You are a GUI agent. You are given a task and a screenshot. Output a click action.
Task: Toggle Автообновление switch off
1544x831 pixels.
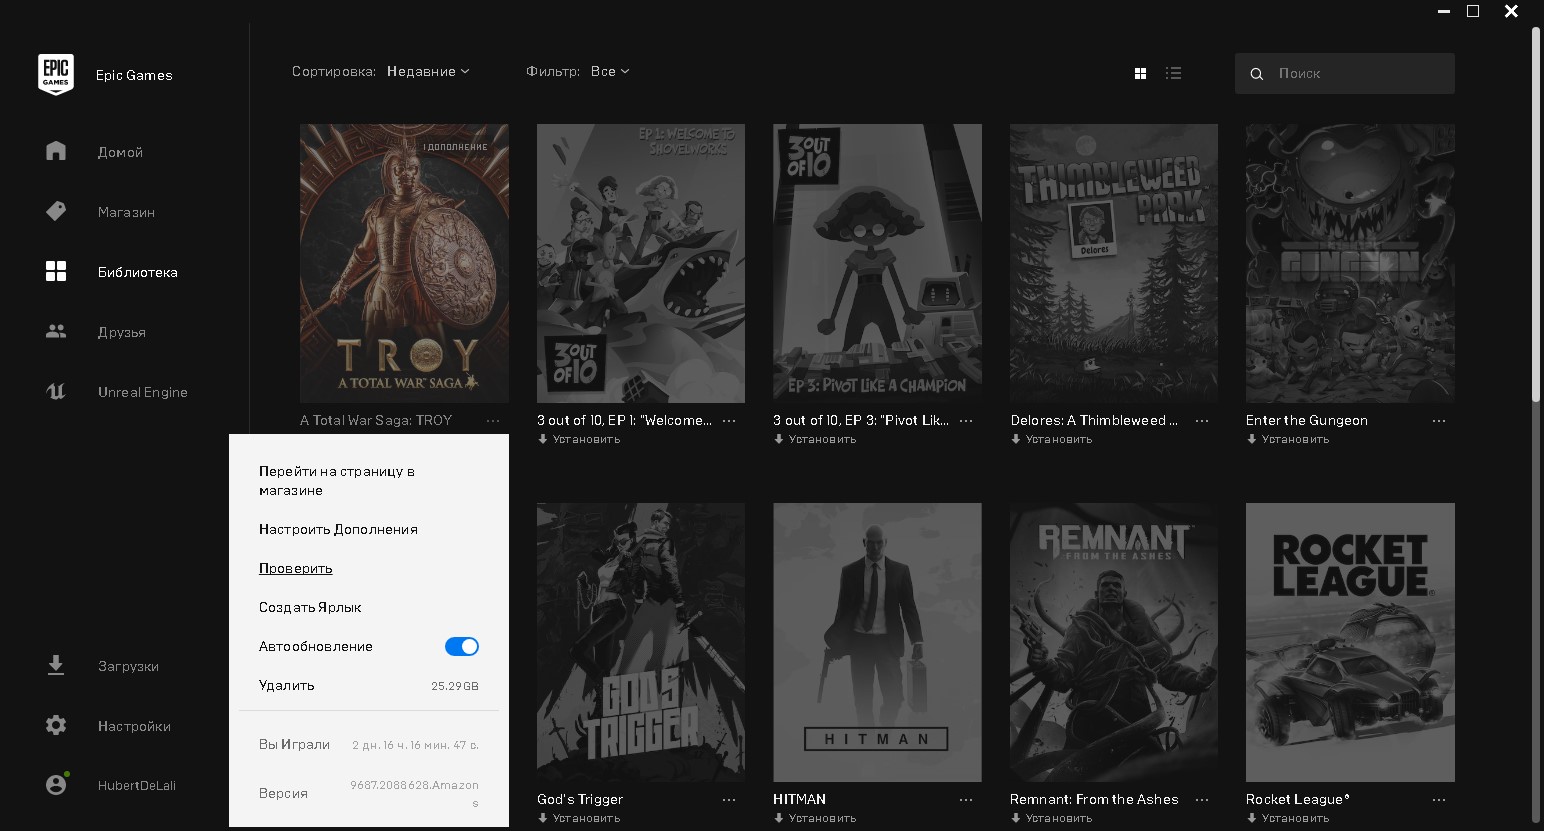point(462,647)
